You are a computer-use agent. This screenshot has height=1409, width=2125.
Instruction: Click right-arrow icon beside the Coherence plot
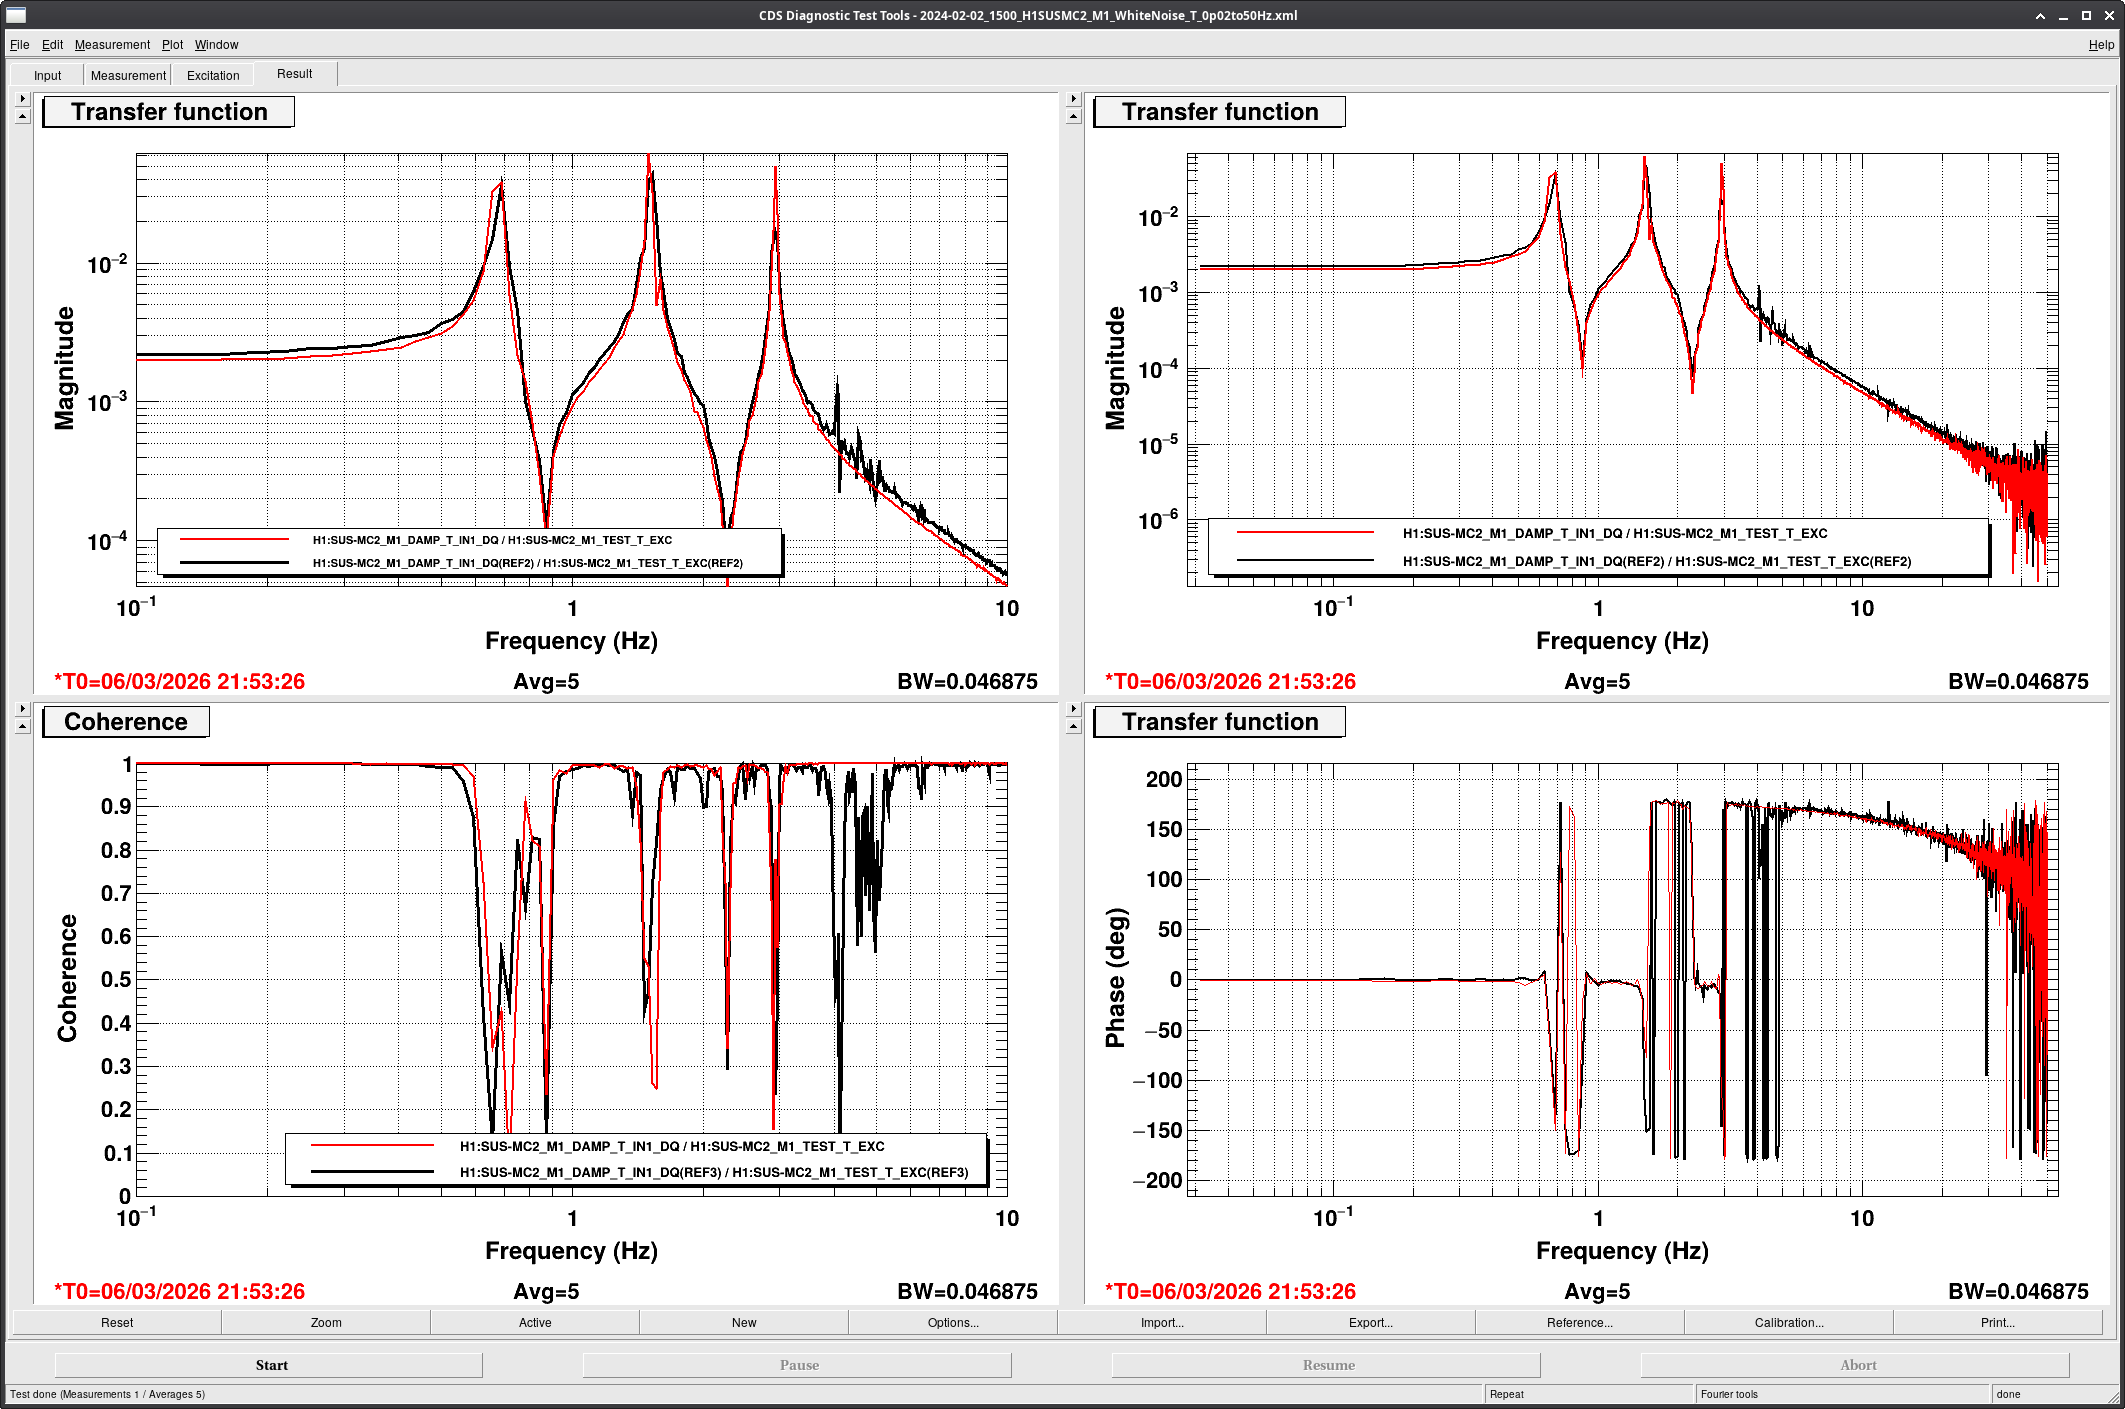coord(22,709)
